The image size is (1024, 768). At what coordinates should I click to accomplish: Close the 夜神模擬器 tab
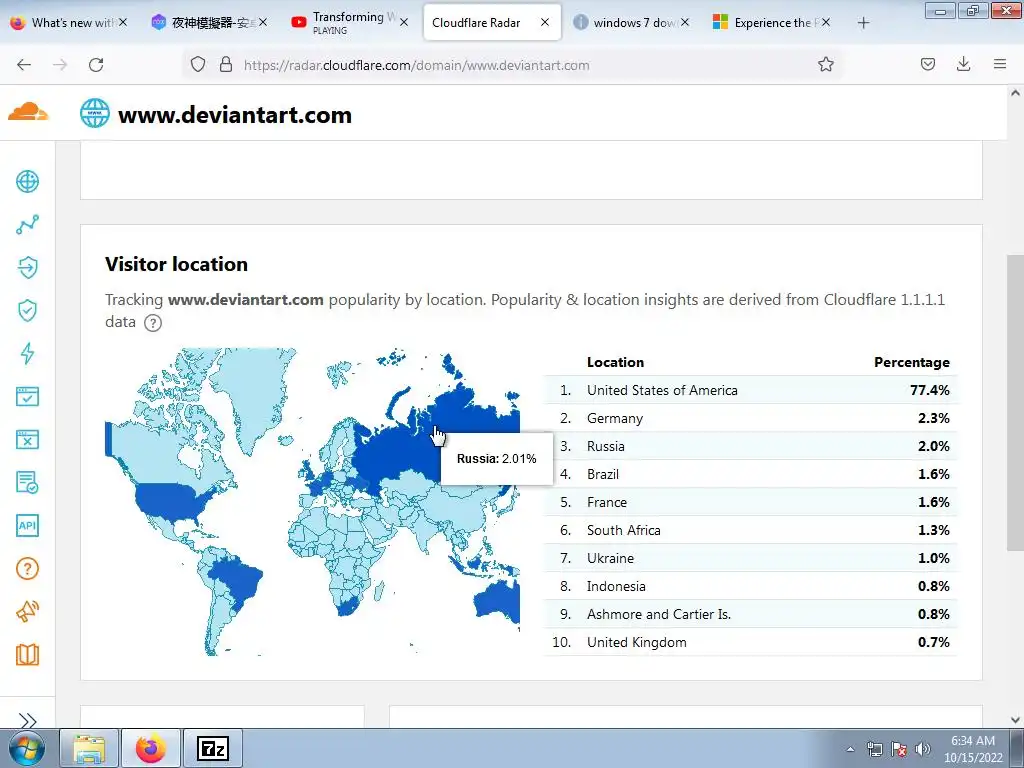263,22
